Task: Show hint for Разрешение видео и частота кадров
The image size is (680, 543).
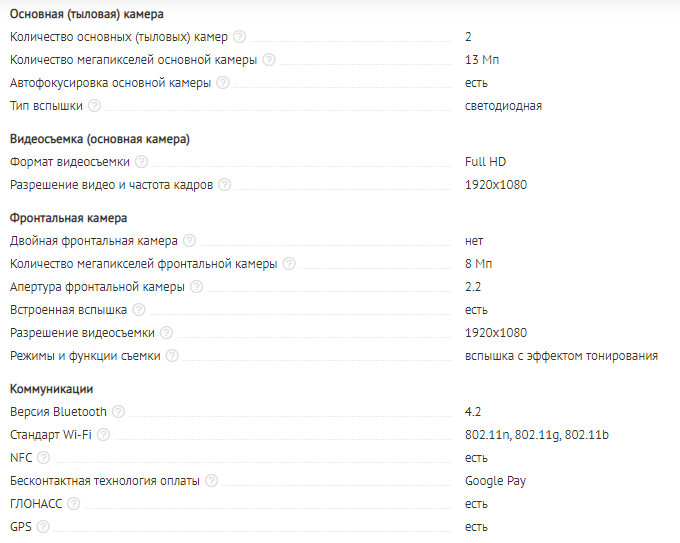Action: pos(225,185)
